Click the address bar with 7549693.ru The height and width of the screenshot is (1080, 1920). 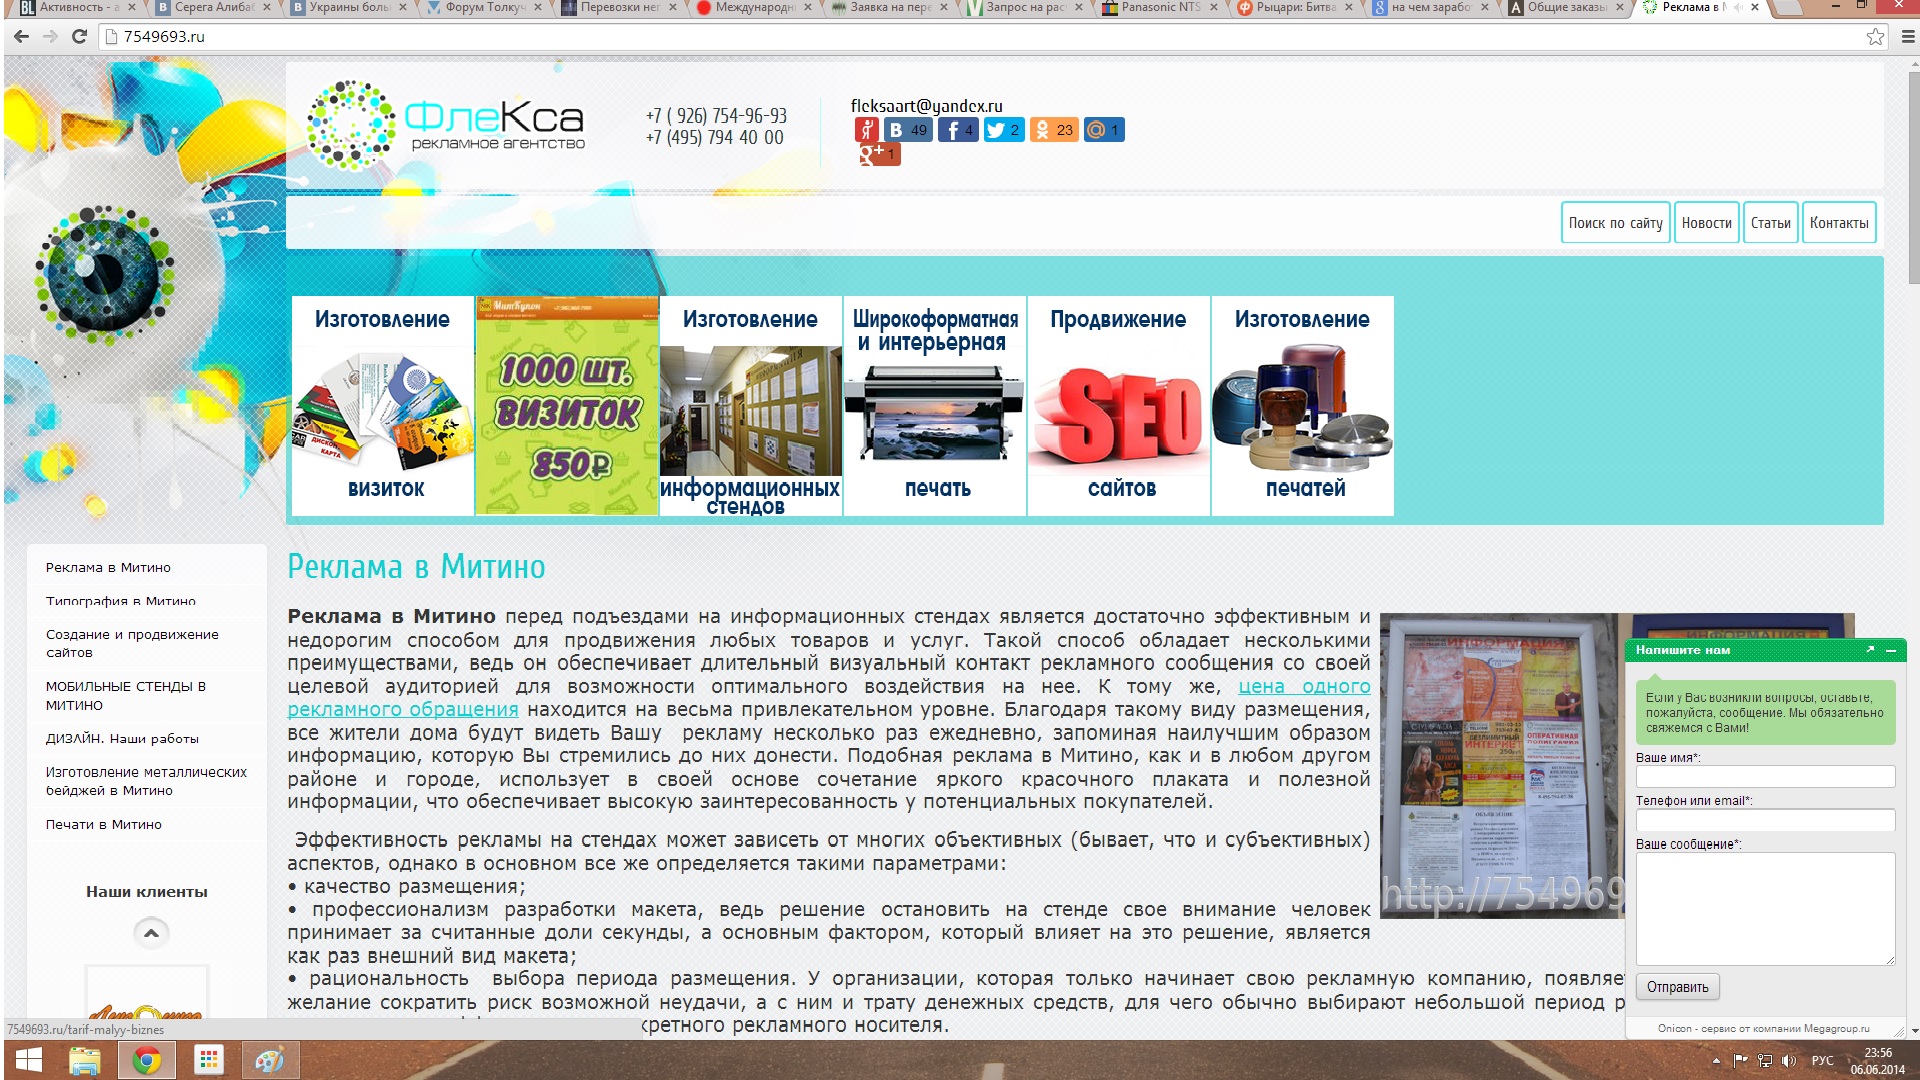(980, 37)
